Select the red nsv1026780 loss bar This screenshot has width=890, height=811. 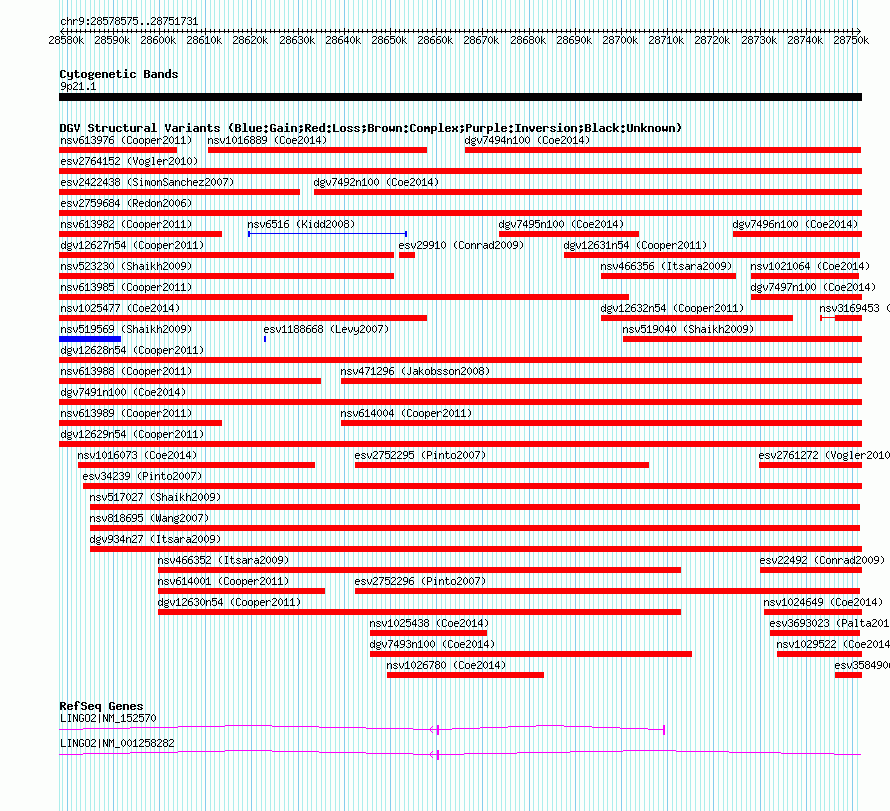coord(465,675)
